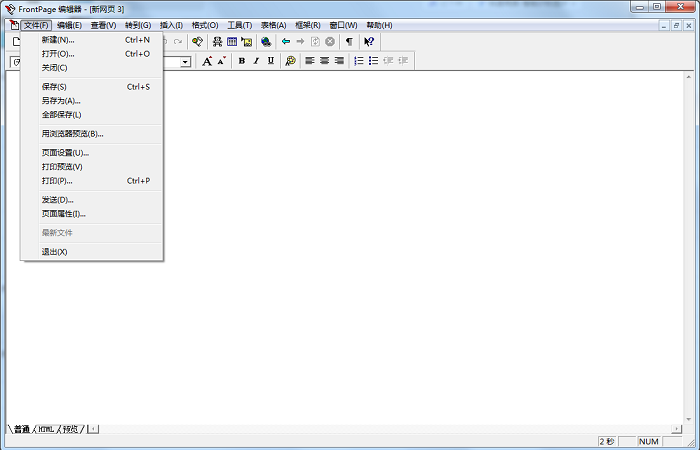
Task: Switch to the HTML view tab
Action: [x=46, y=429]
